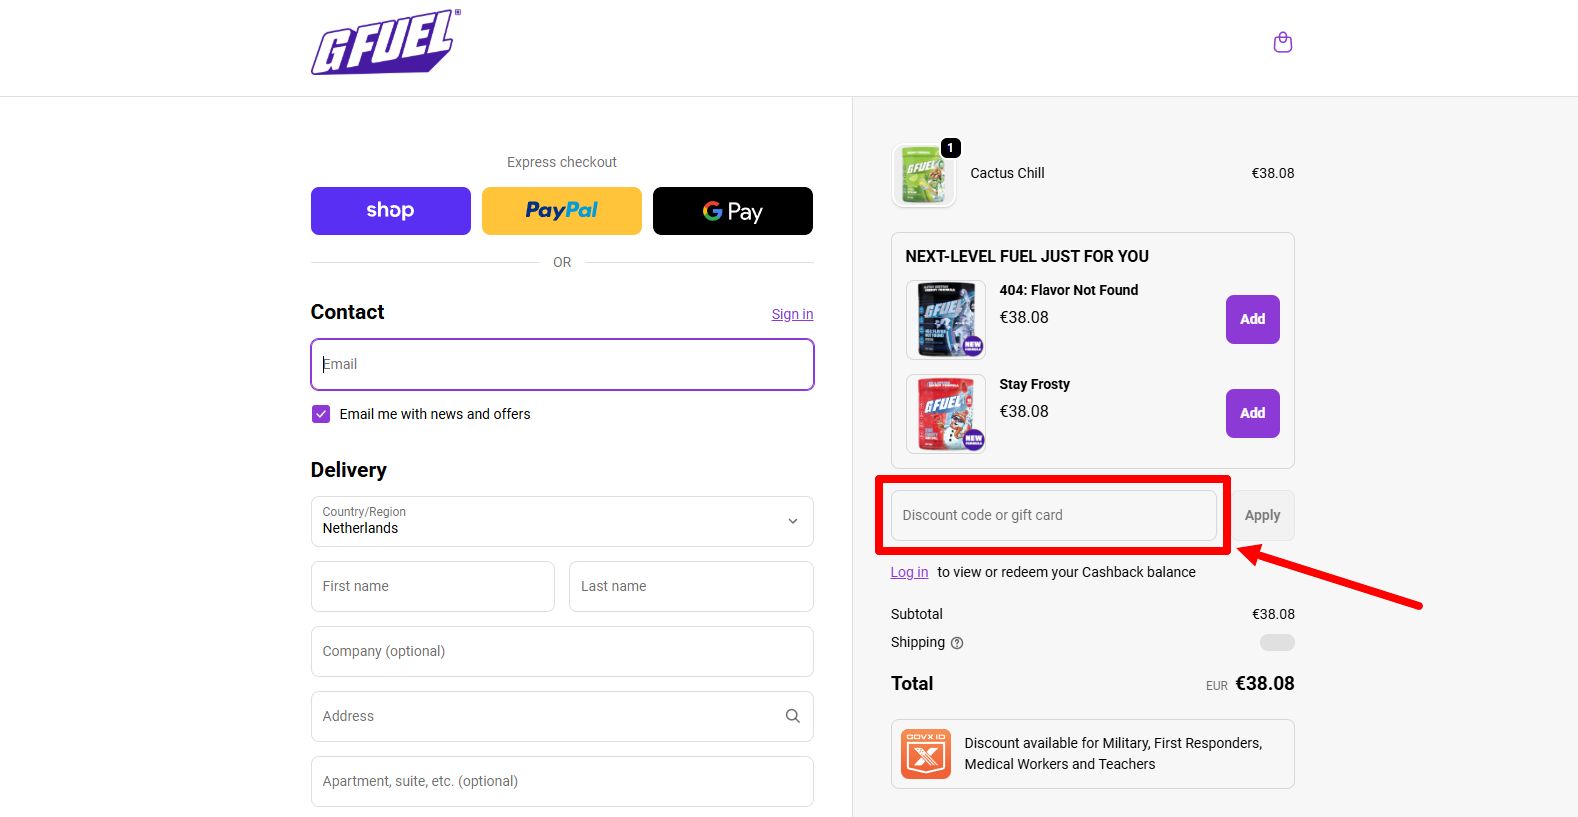Image resolution: width=1578 pixels, height=817 pixels.
Task: View Stay Frosty product image
Action: 946,414
